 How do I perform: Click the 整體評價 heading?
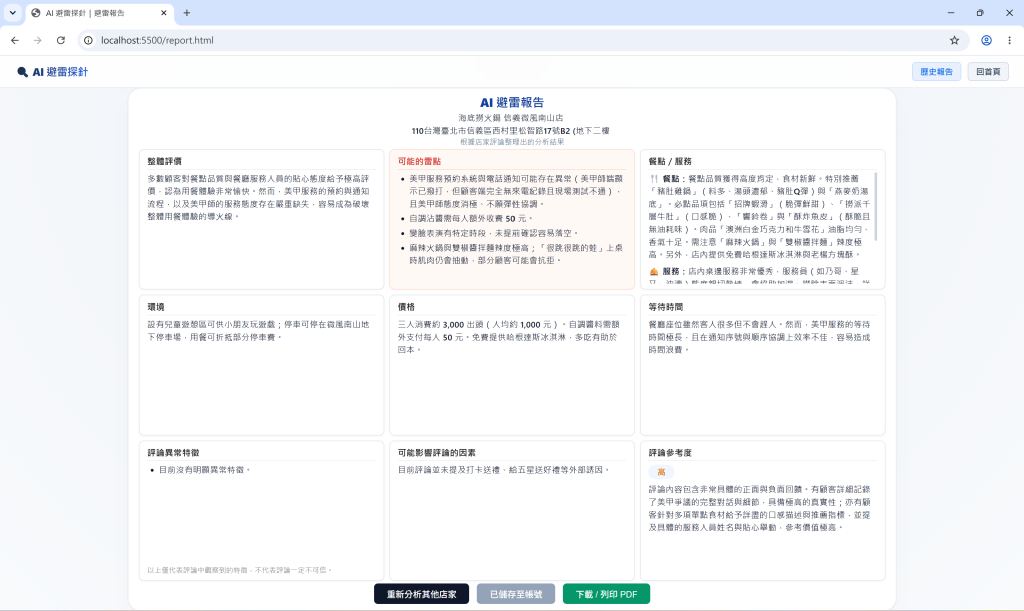(x=165, y=161)
